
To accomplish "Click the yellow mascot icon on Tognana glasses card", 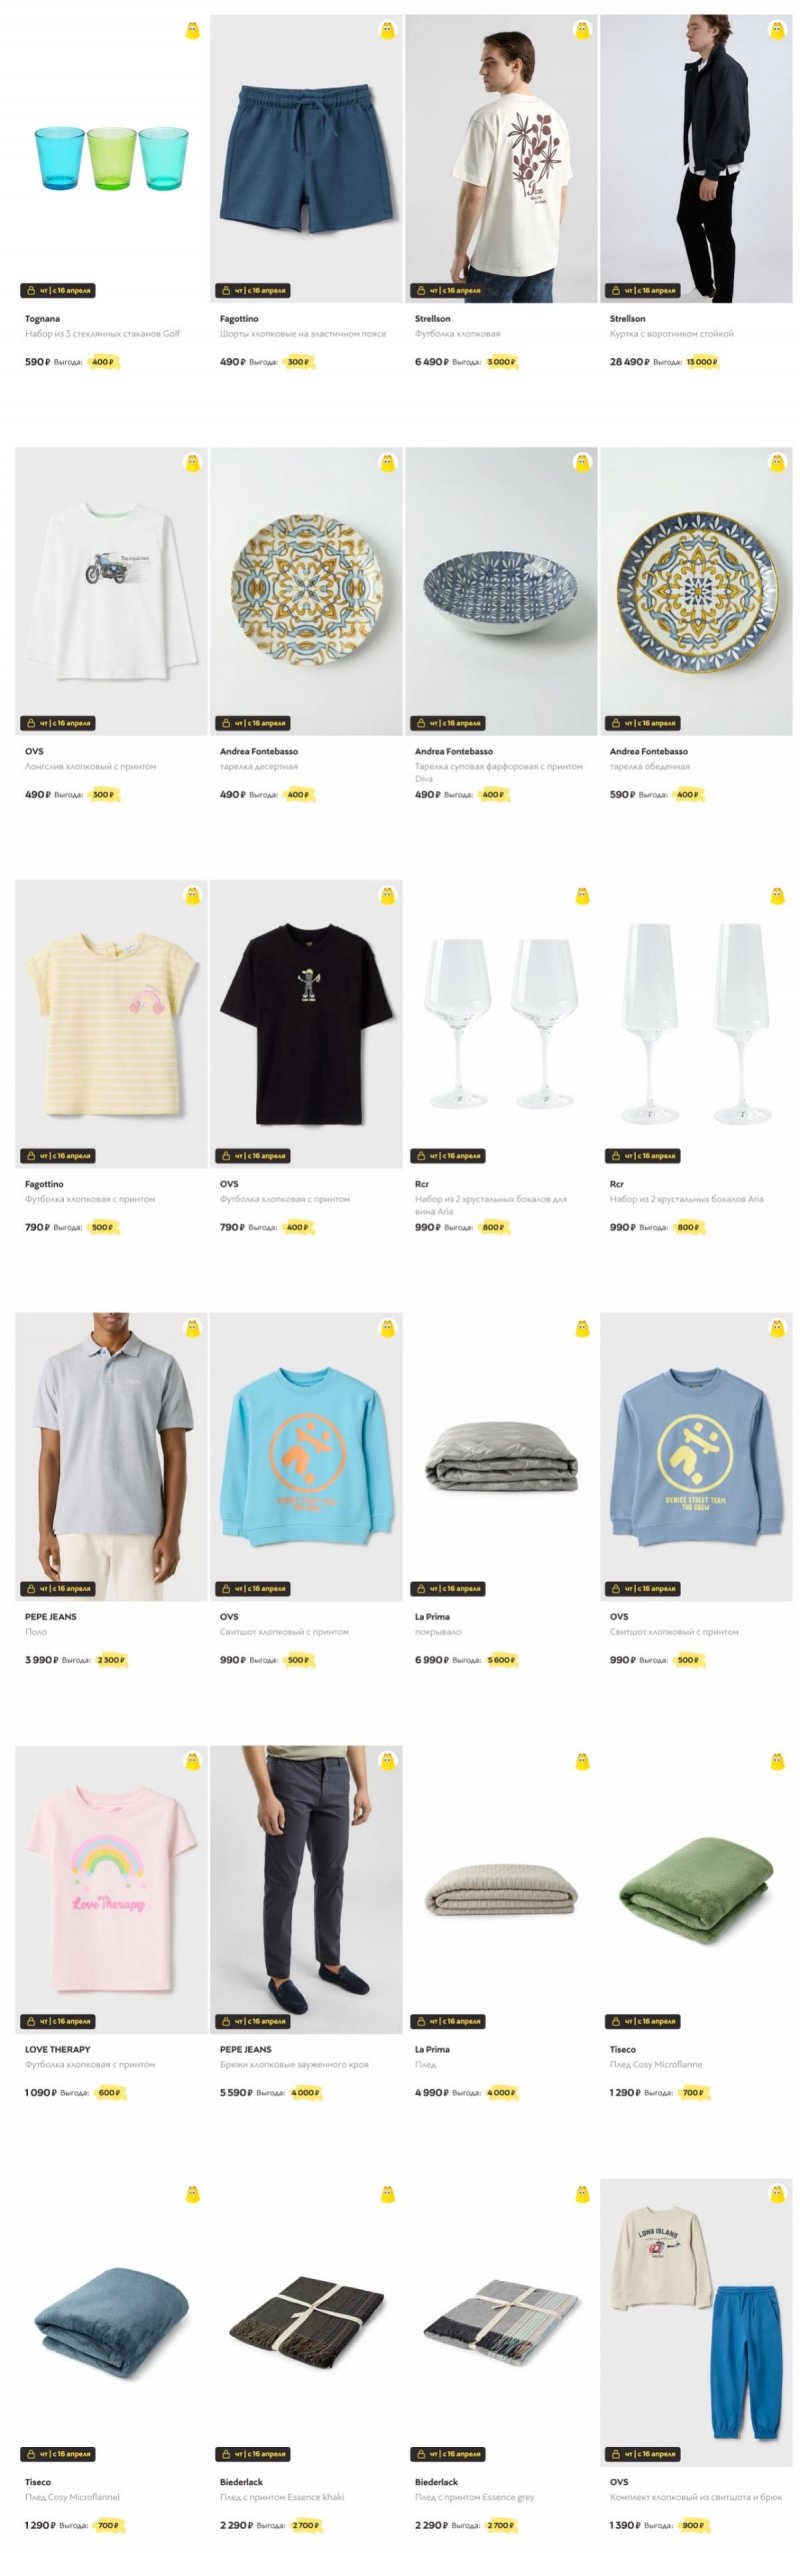I will click(x=193, y=31).
